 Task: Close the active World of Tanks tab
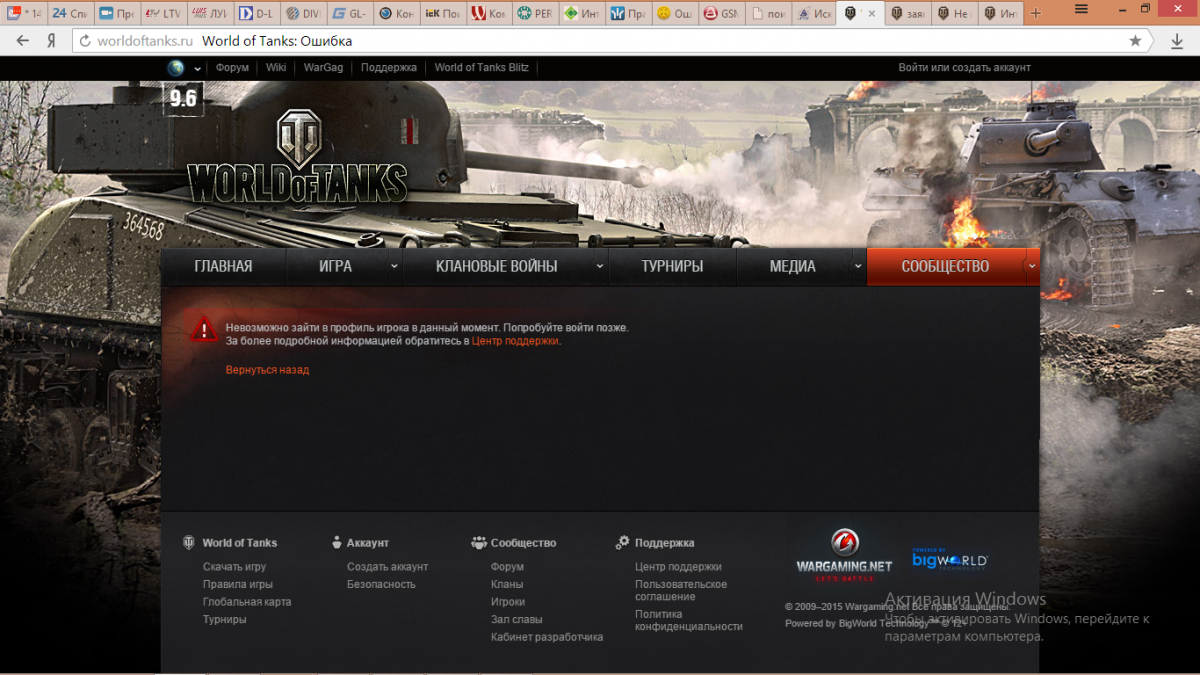pos(873,14)
